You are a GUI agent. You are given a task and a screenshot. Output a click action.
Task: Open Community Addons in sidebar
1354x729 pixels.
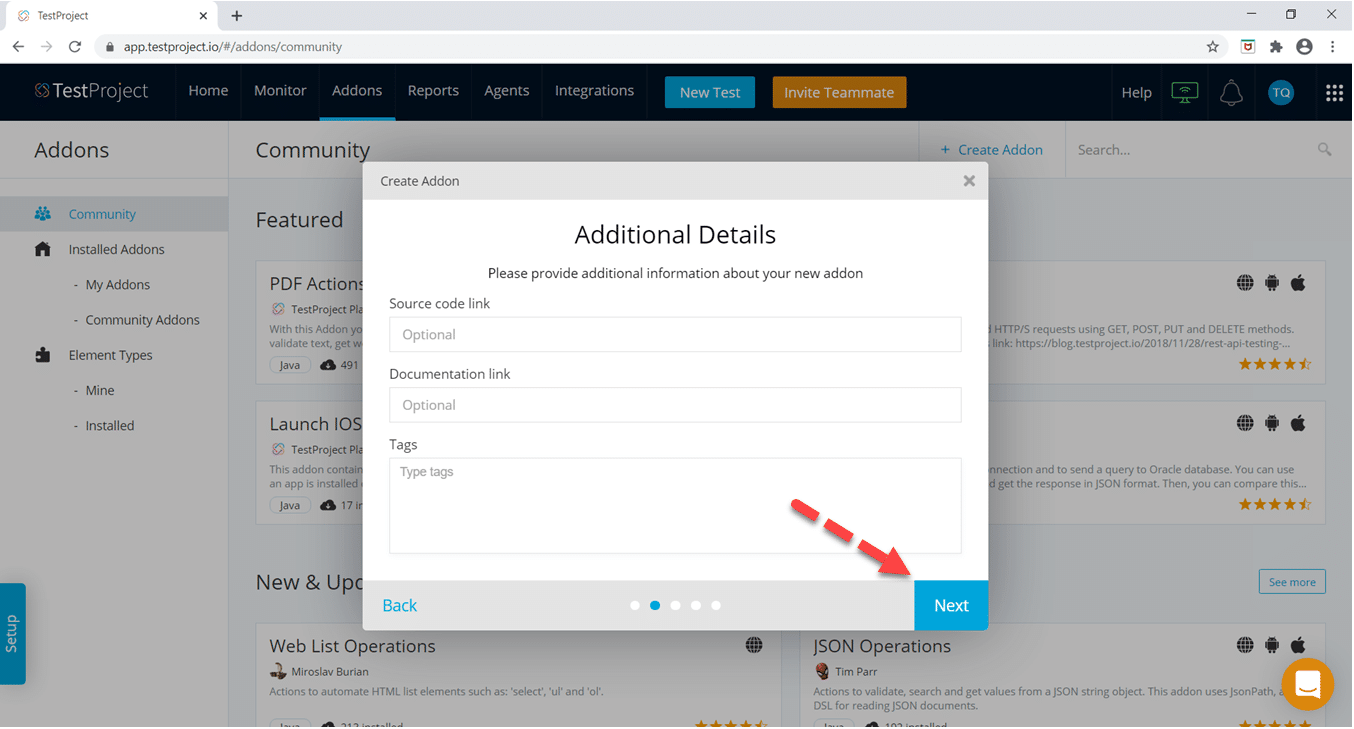click(x=143, y=320)
